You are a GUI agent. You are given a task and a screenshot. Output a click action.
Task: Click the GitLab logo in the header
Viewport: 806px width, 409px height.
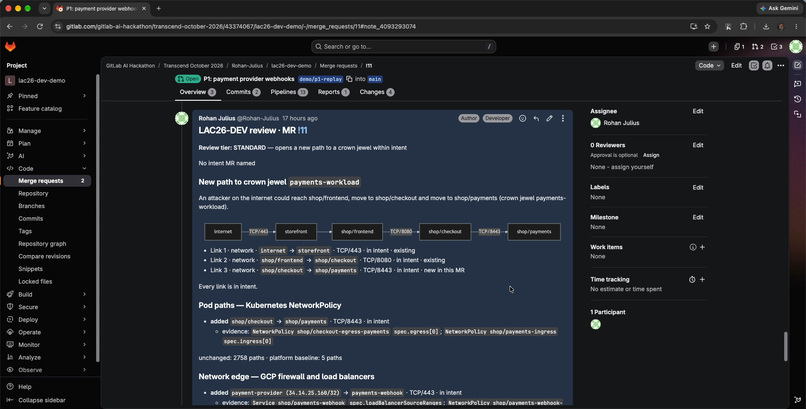(x=10, y=47)
